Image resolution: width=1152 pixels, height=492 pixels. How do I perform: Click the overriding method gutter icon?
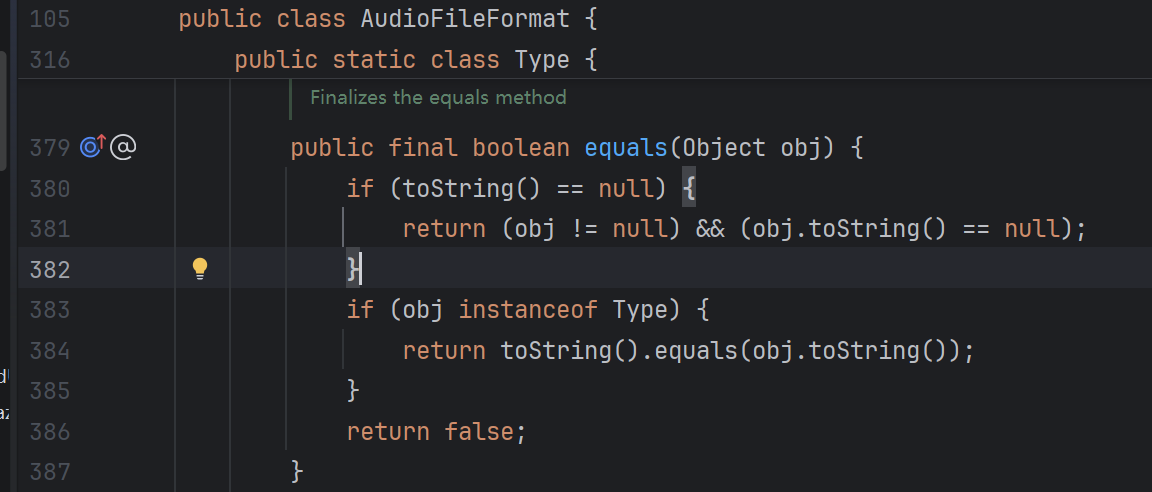91,148
